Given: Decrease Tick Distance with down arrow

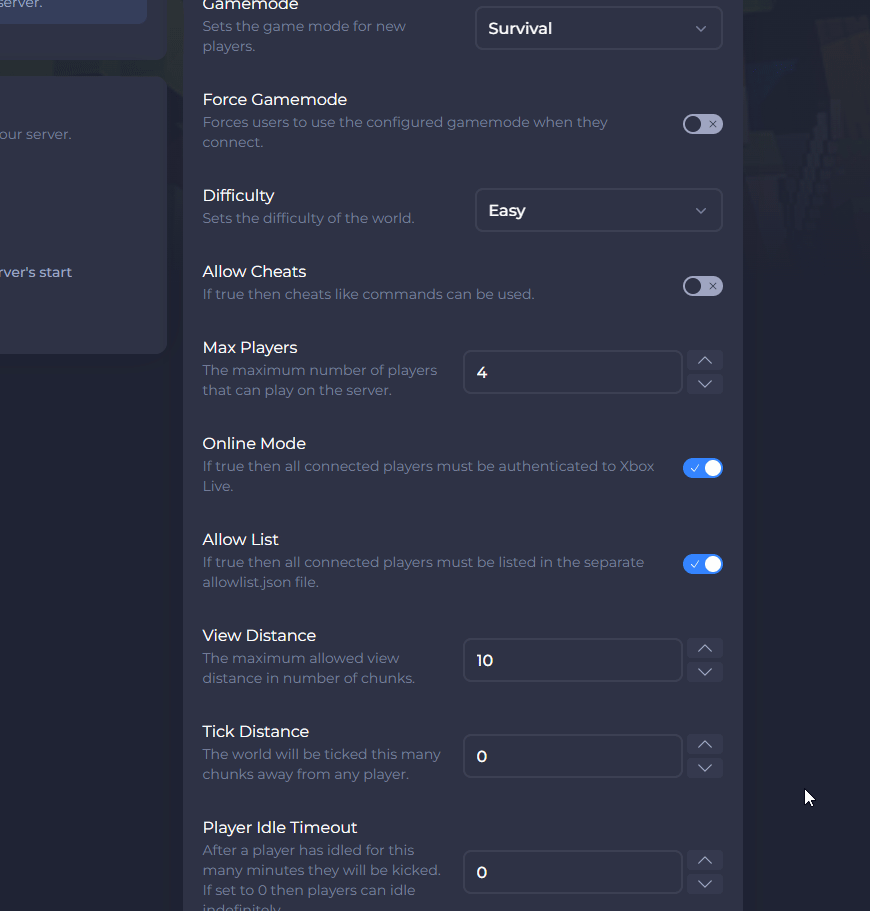Looking at the screenshot, I should click(705, 768).
